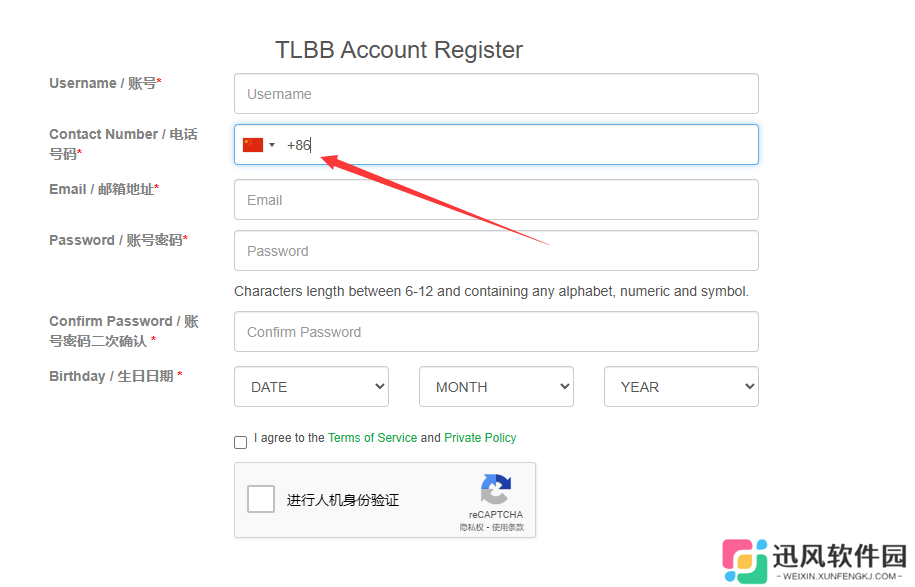Viewport: 915px width, 587px height.
Task: Expand the country code arrow beside the flag
Action: click(272, 145)
